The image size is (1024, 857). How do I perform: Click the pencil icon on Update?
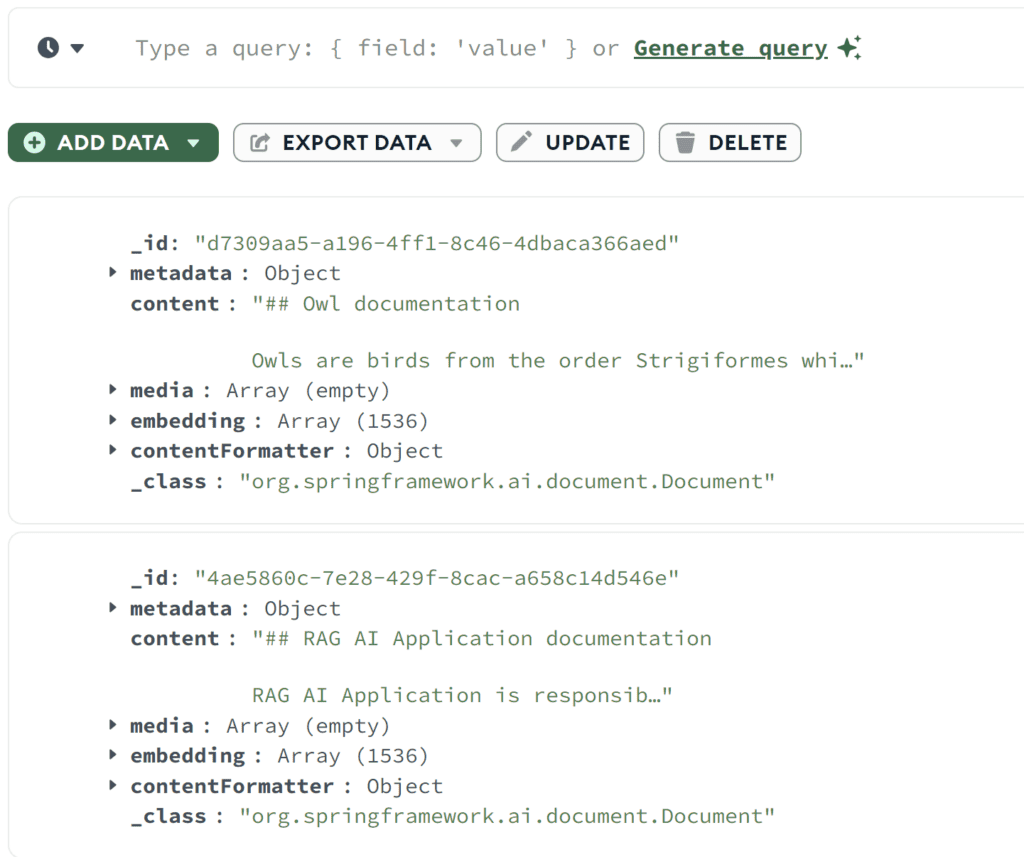(x=521, y=143)
